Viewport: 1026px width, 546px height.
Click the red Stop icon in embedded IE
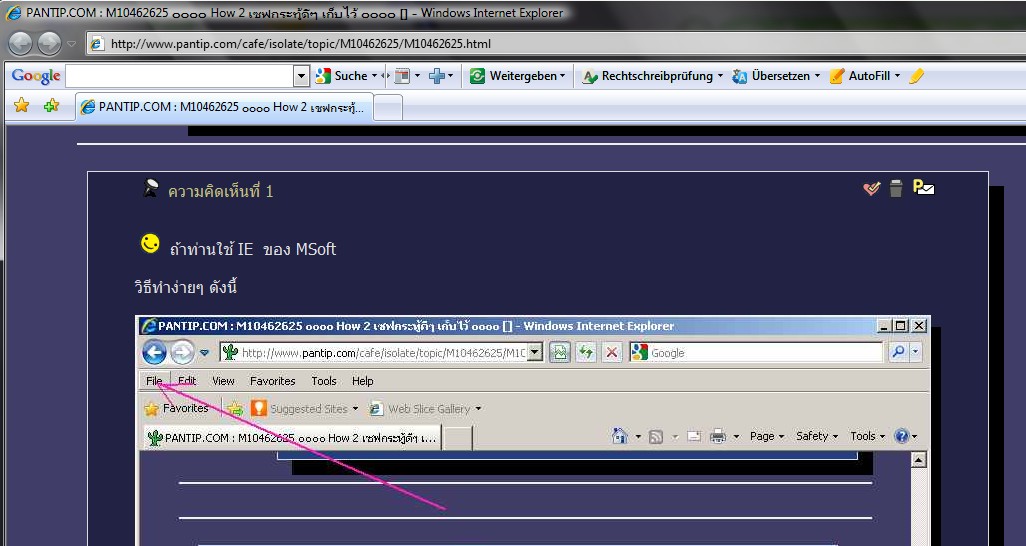(x=612, y=352)
